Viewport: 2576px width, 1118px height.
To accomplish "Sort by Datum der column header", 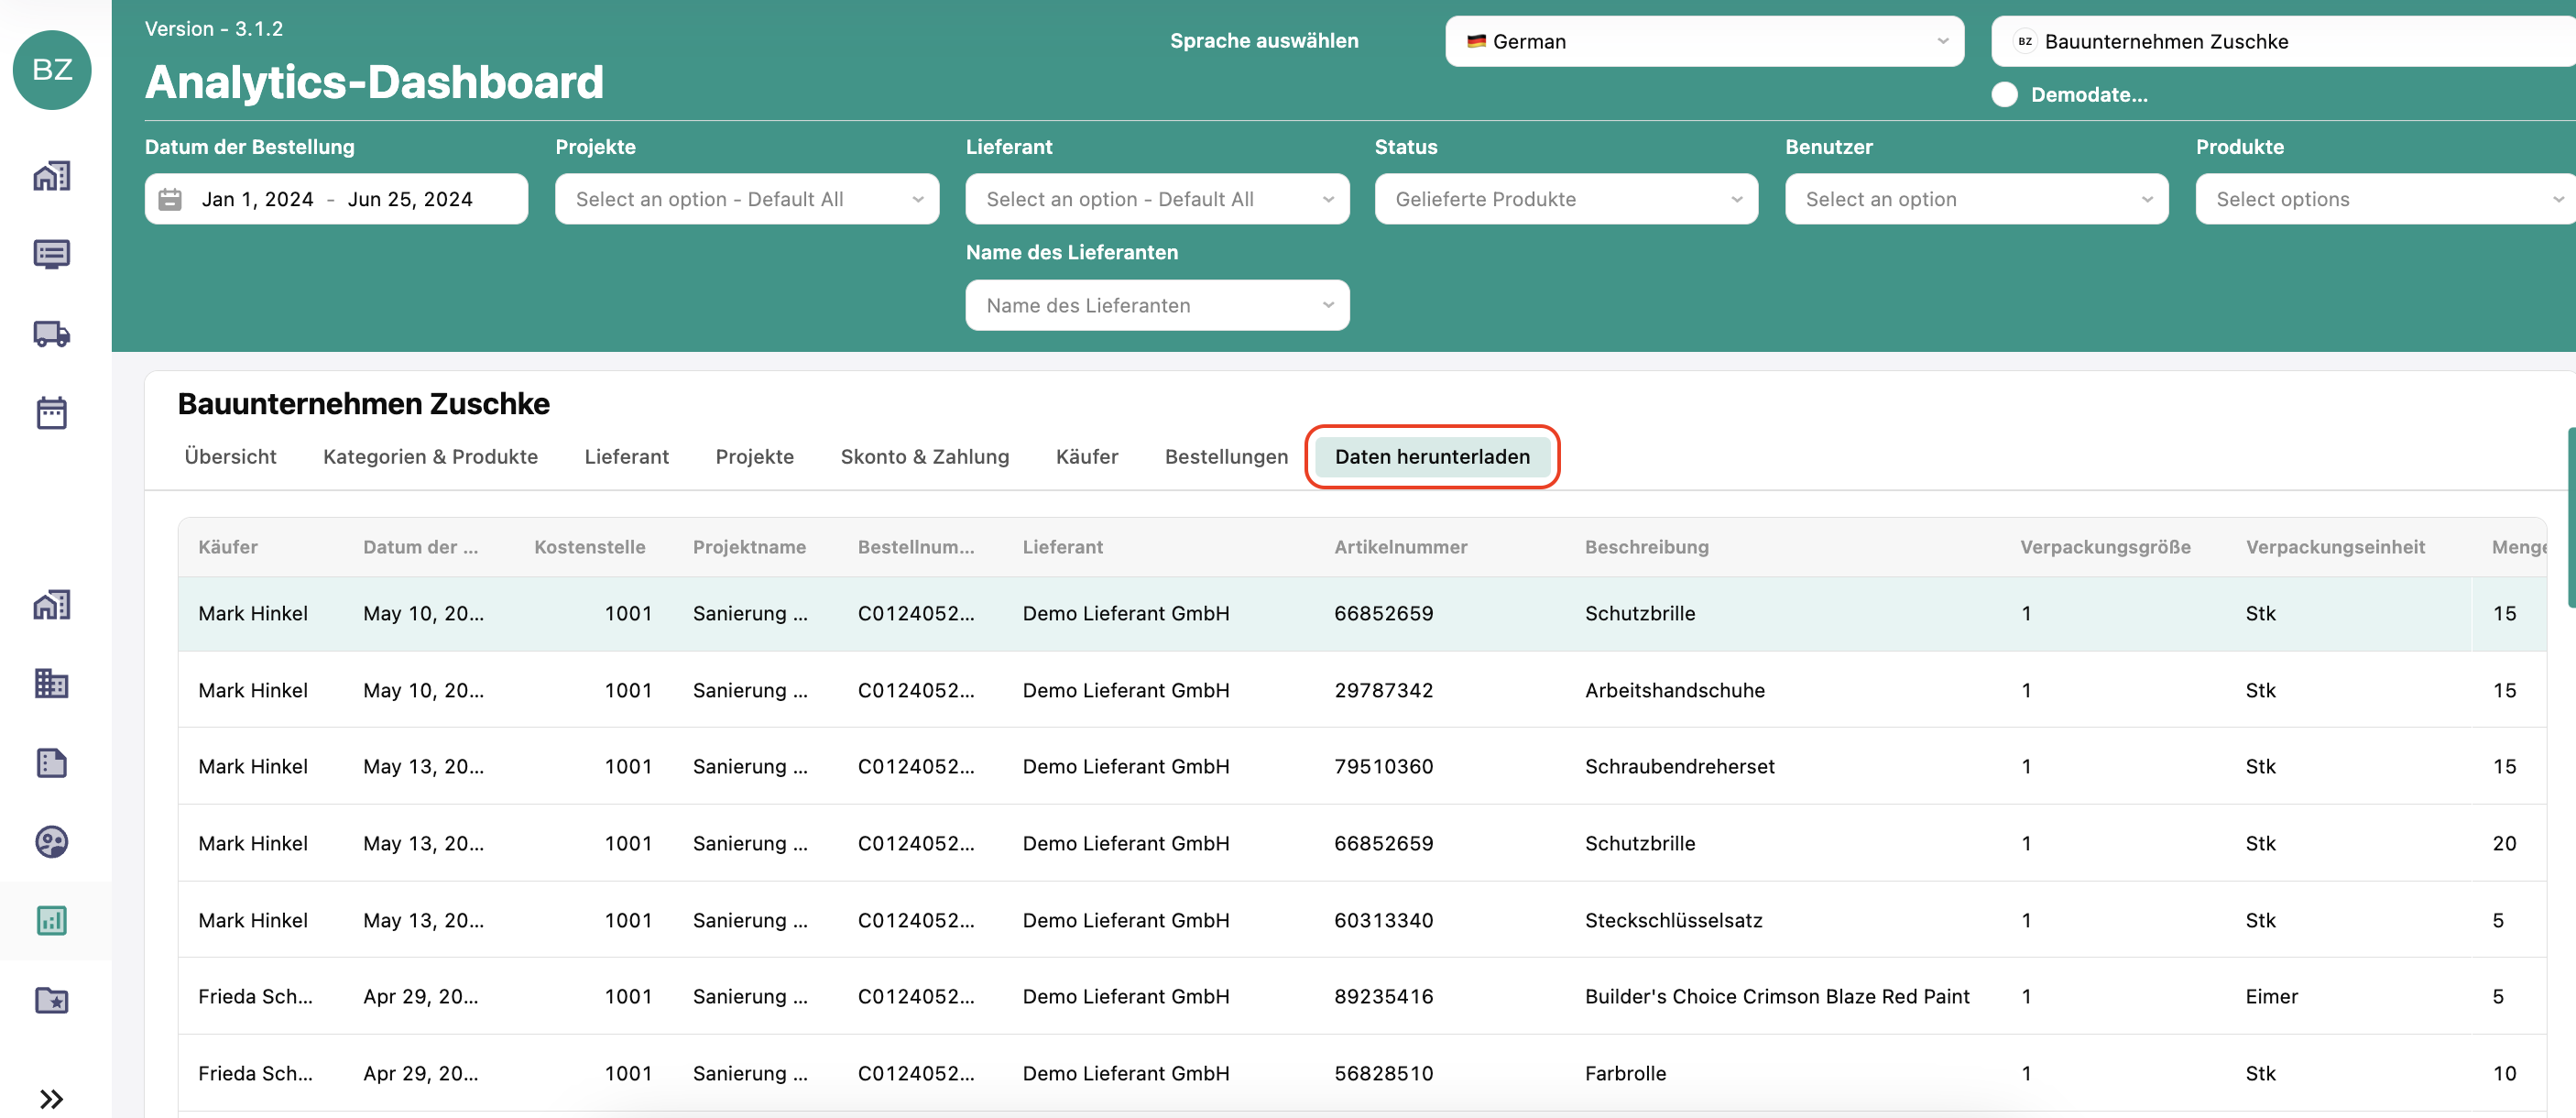I will point(420,547).
